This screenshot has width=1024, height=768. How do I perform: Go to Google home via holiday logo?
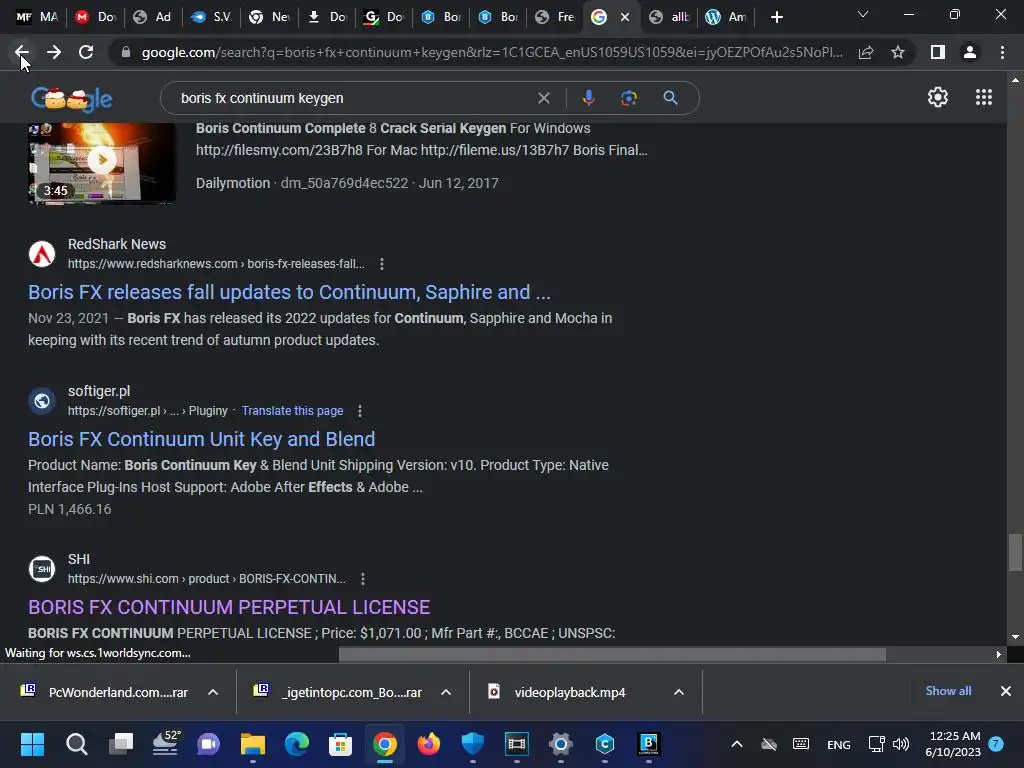[x=72, y=99]
